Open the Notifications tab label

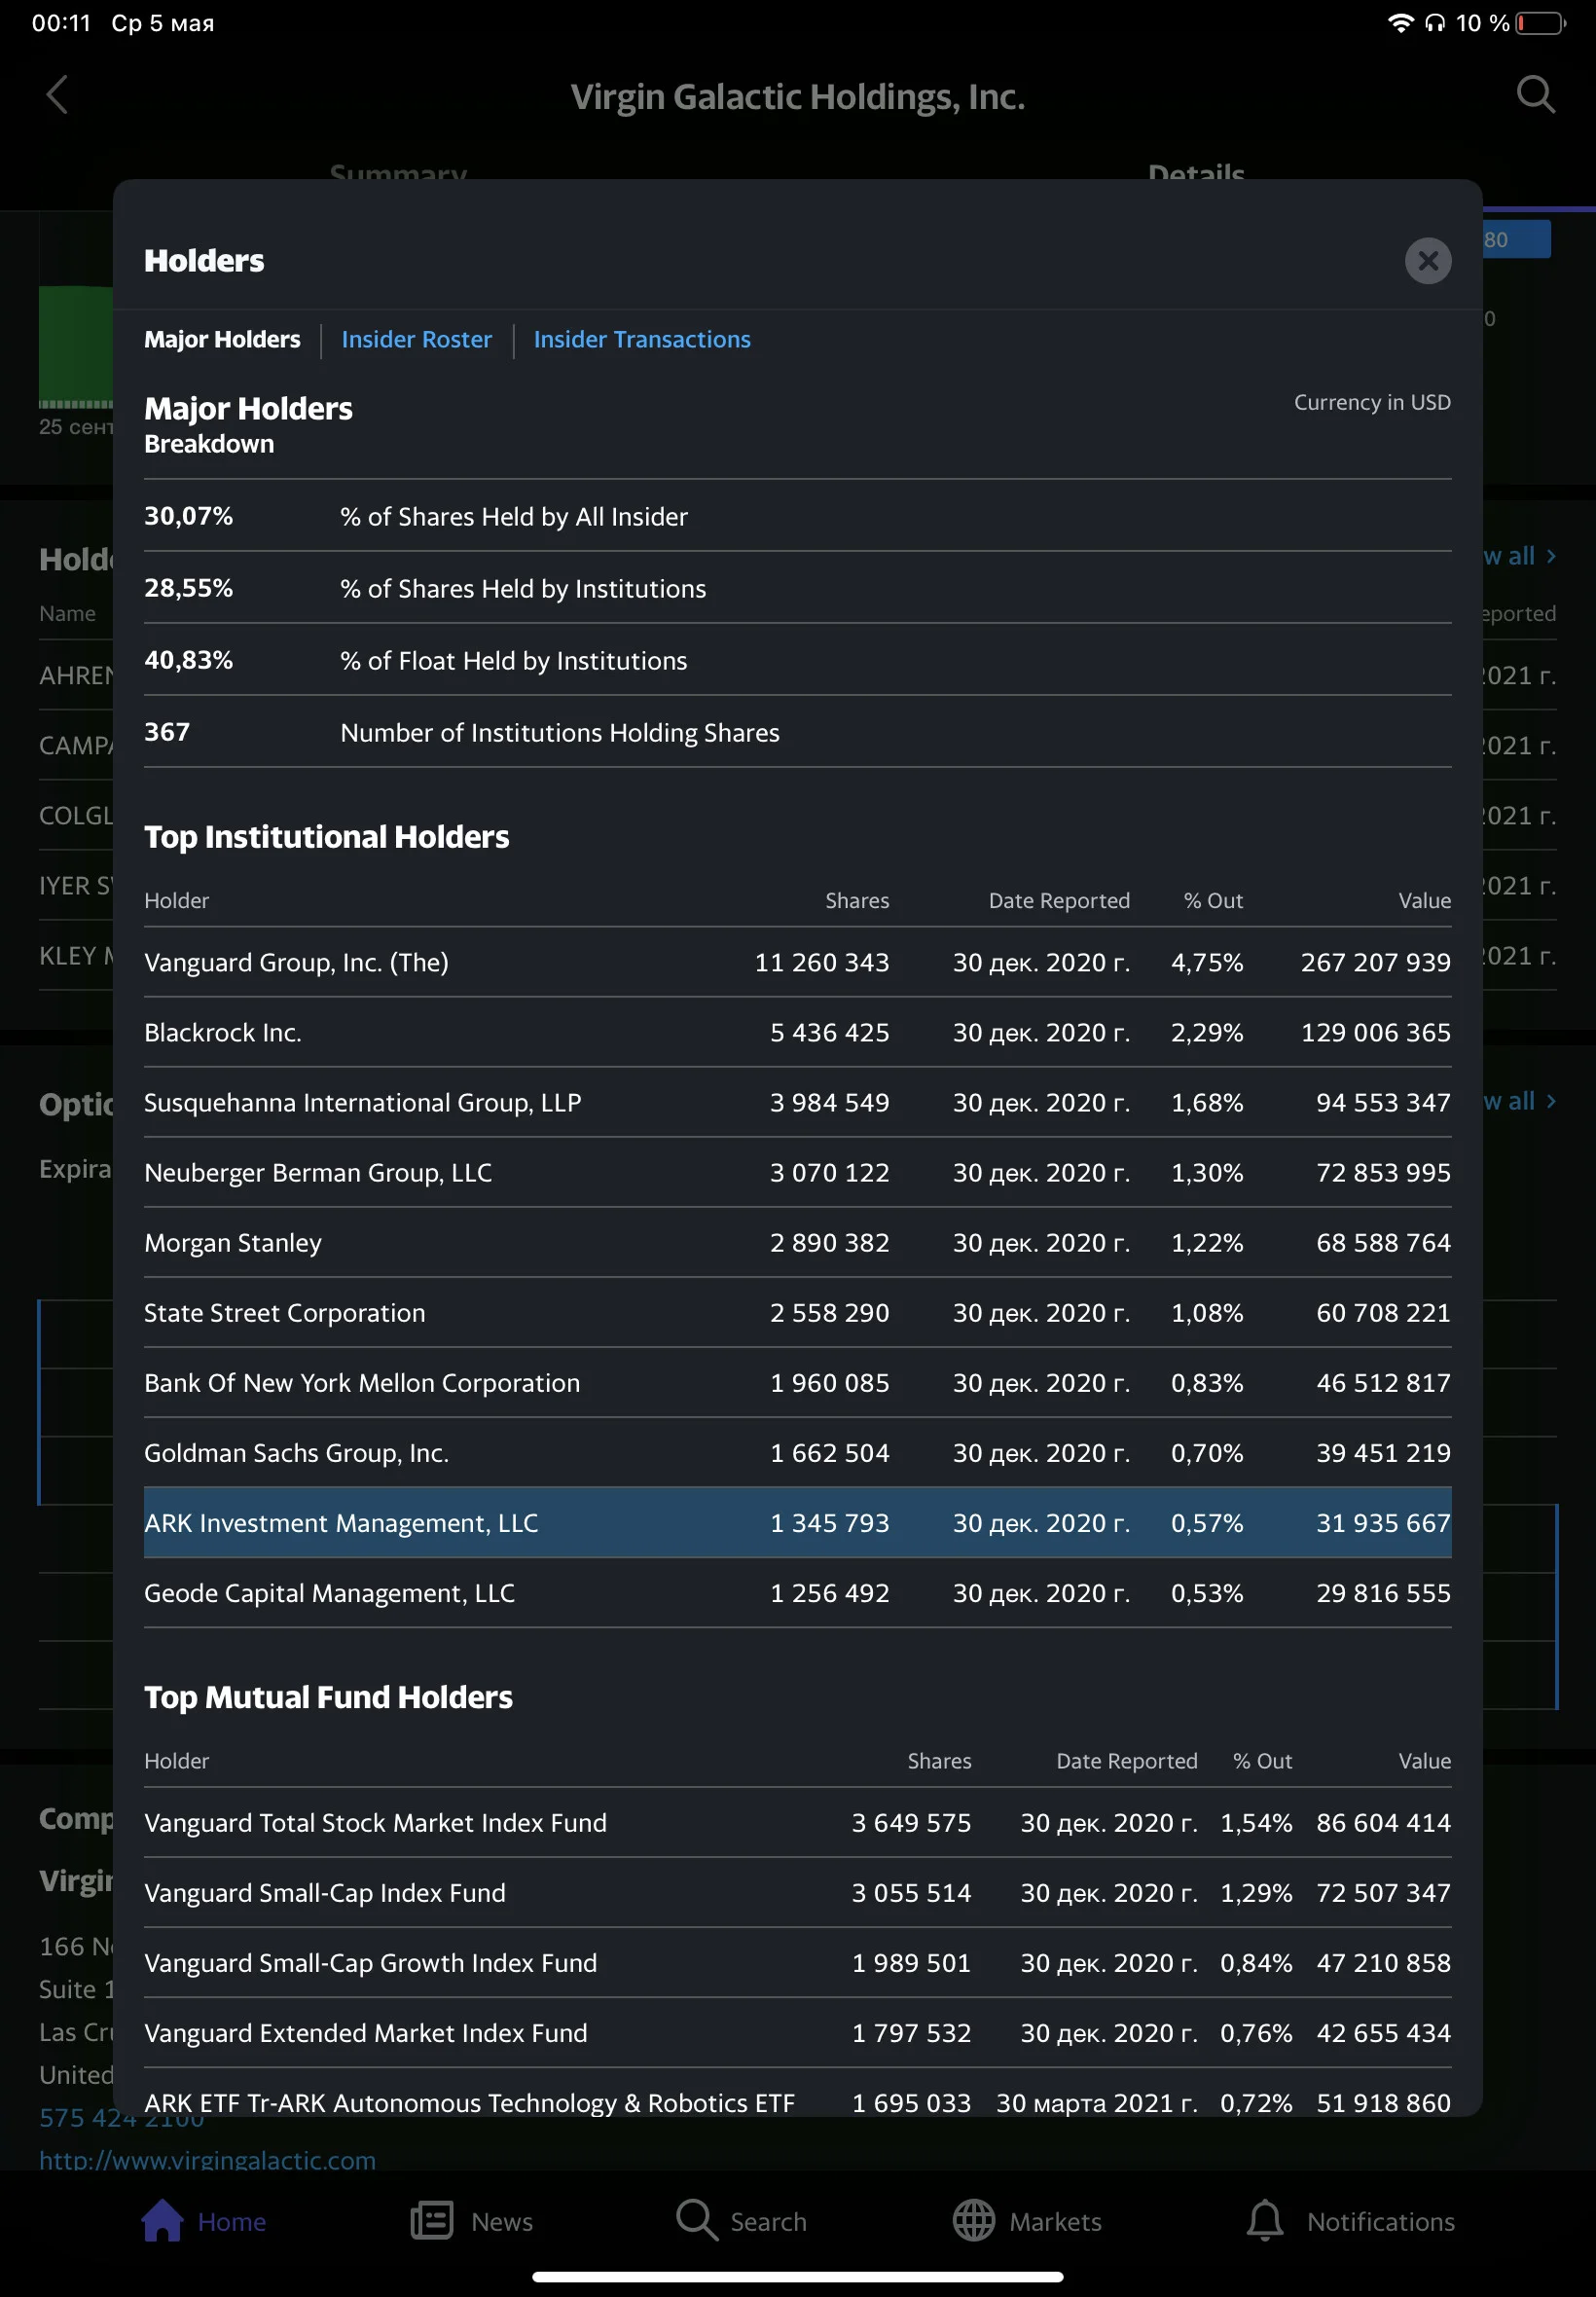point(1381,2222)
